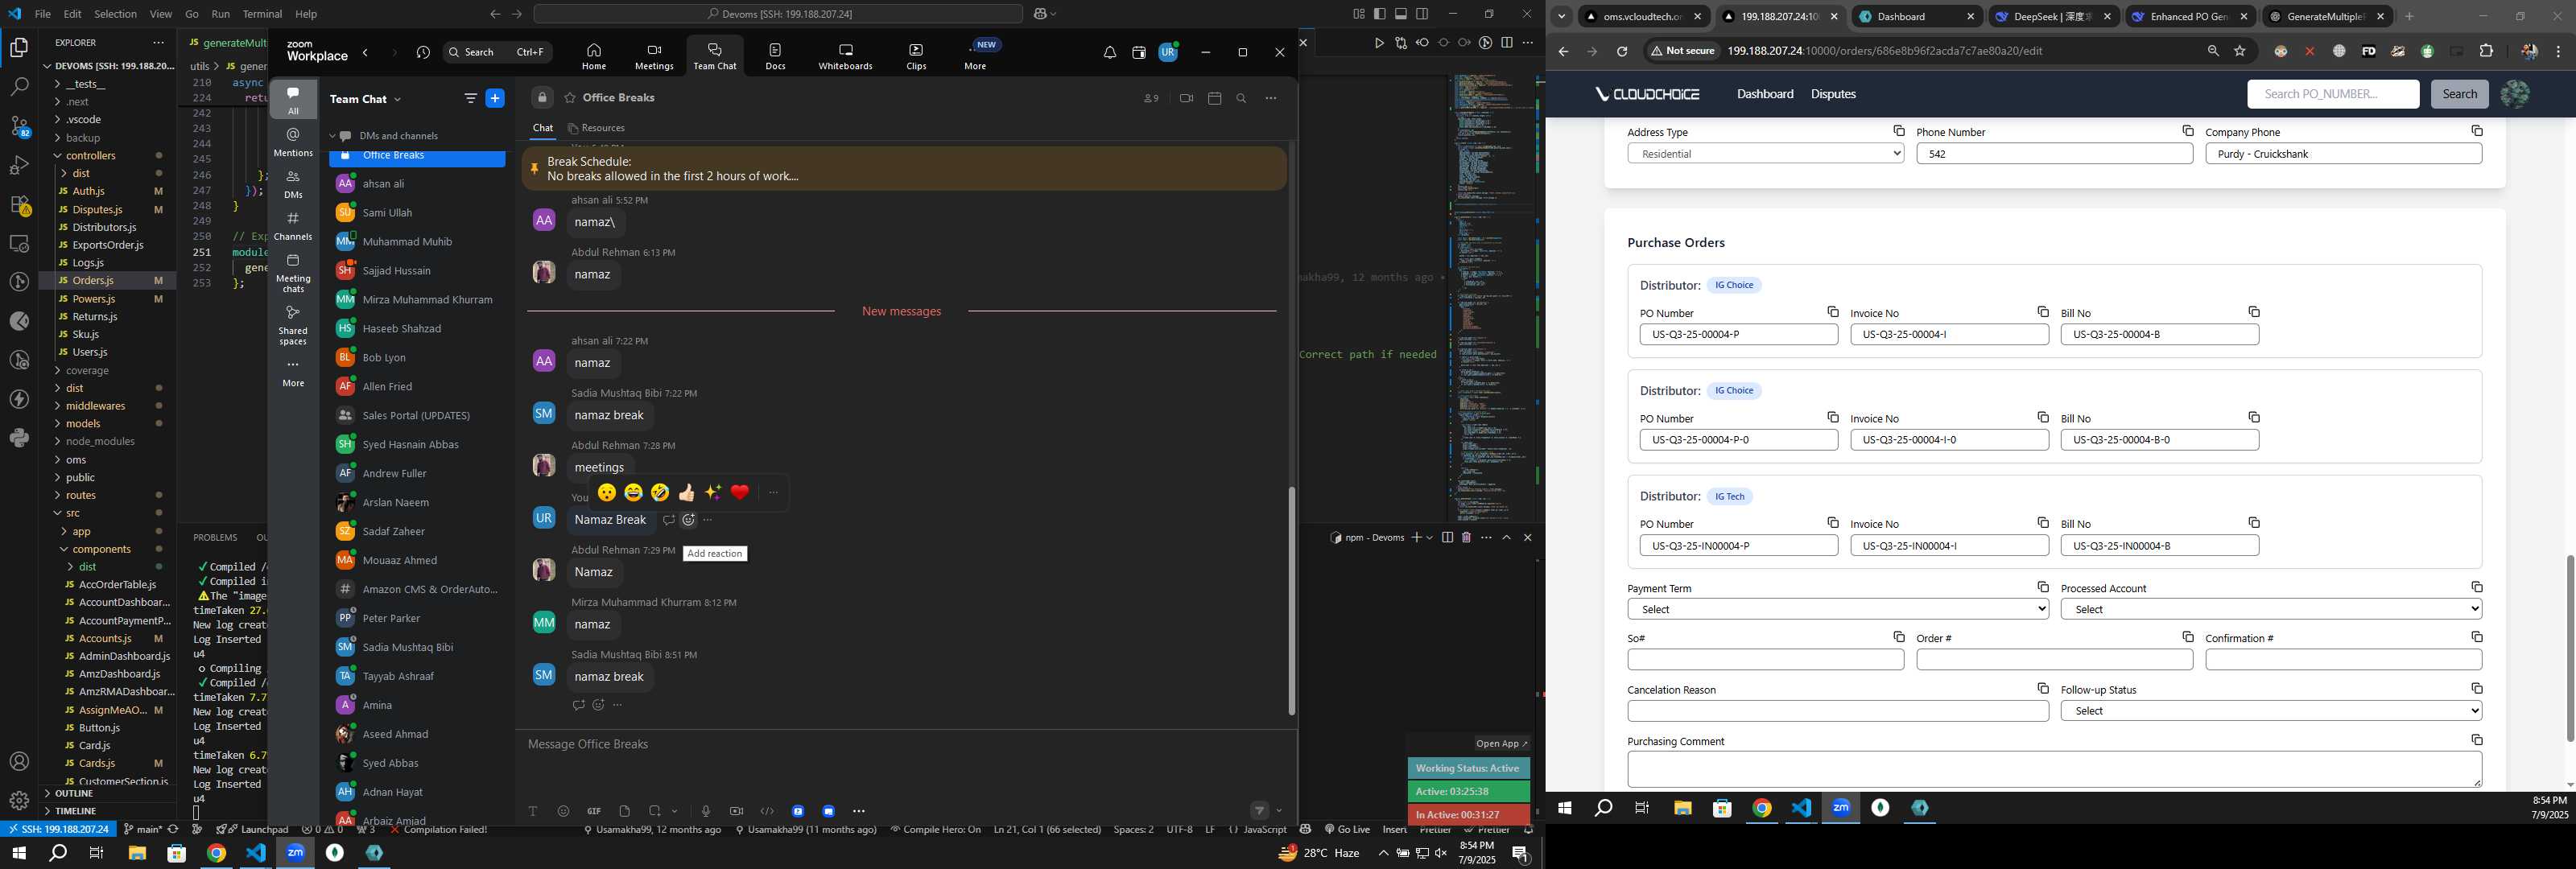The height and width of the screenshot is (869, 2576).
Task: Open DMs in the Zoom sidebar
Action: pos(293,184)
